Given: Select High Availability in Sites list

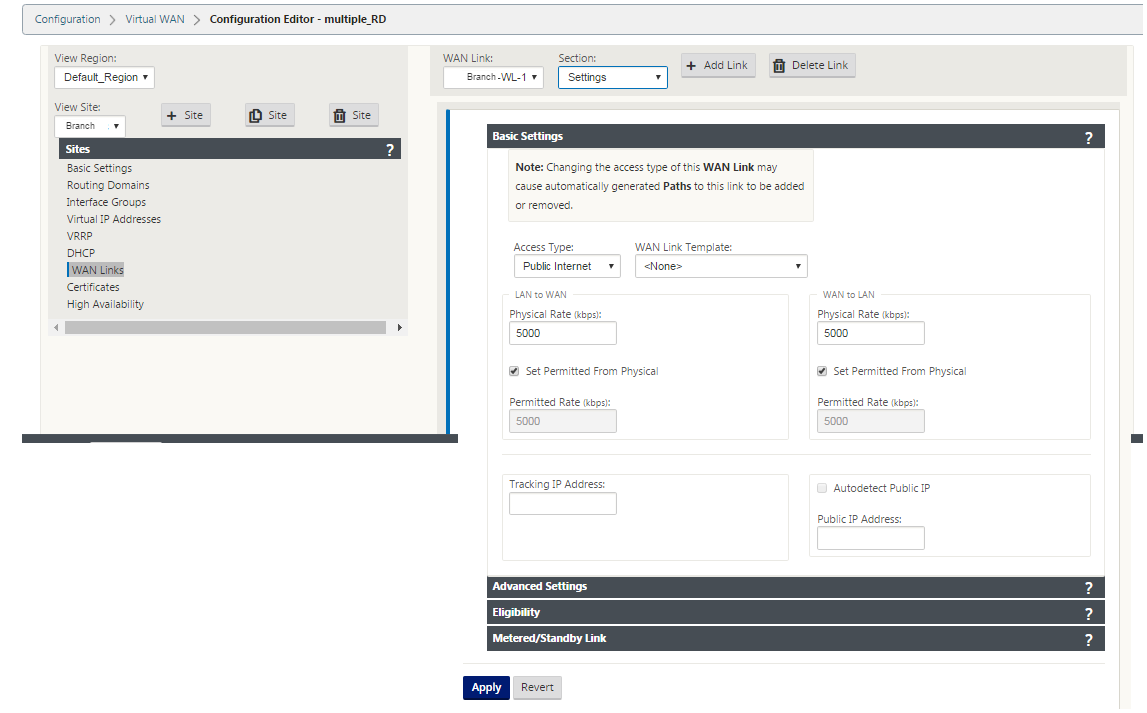Looking at the screenshot, I should click(x=105, y=304).
